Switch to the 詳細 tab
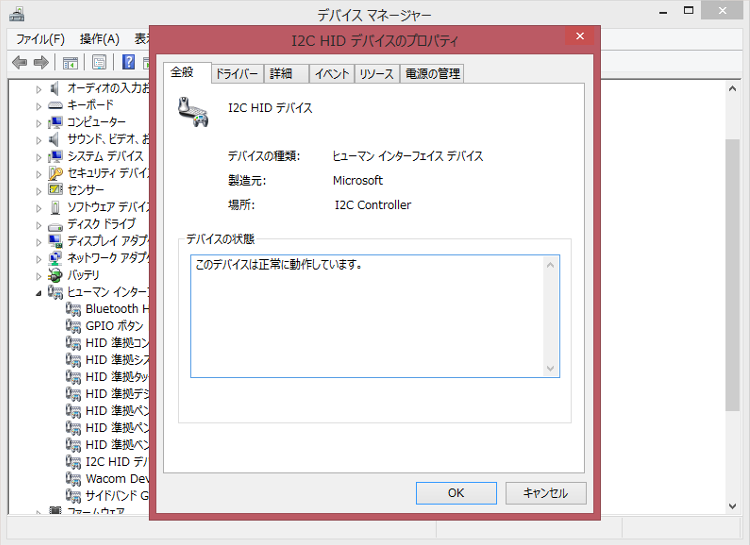Viewport: 750px width, 545px height. click(x=286, y=74)
